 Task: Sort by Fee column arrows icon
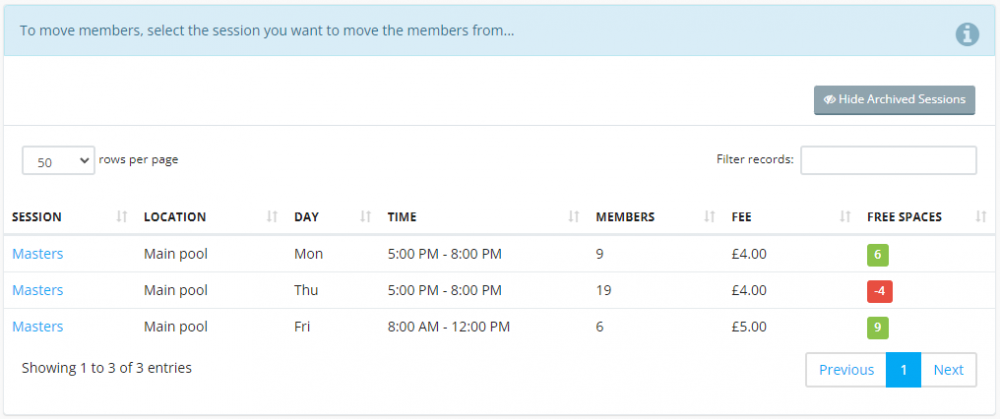coord(845,217)
